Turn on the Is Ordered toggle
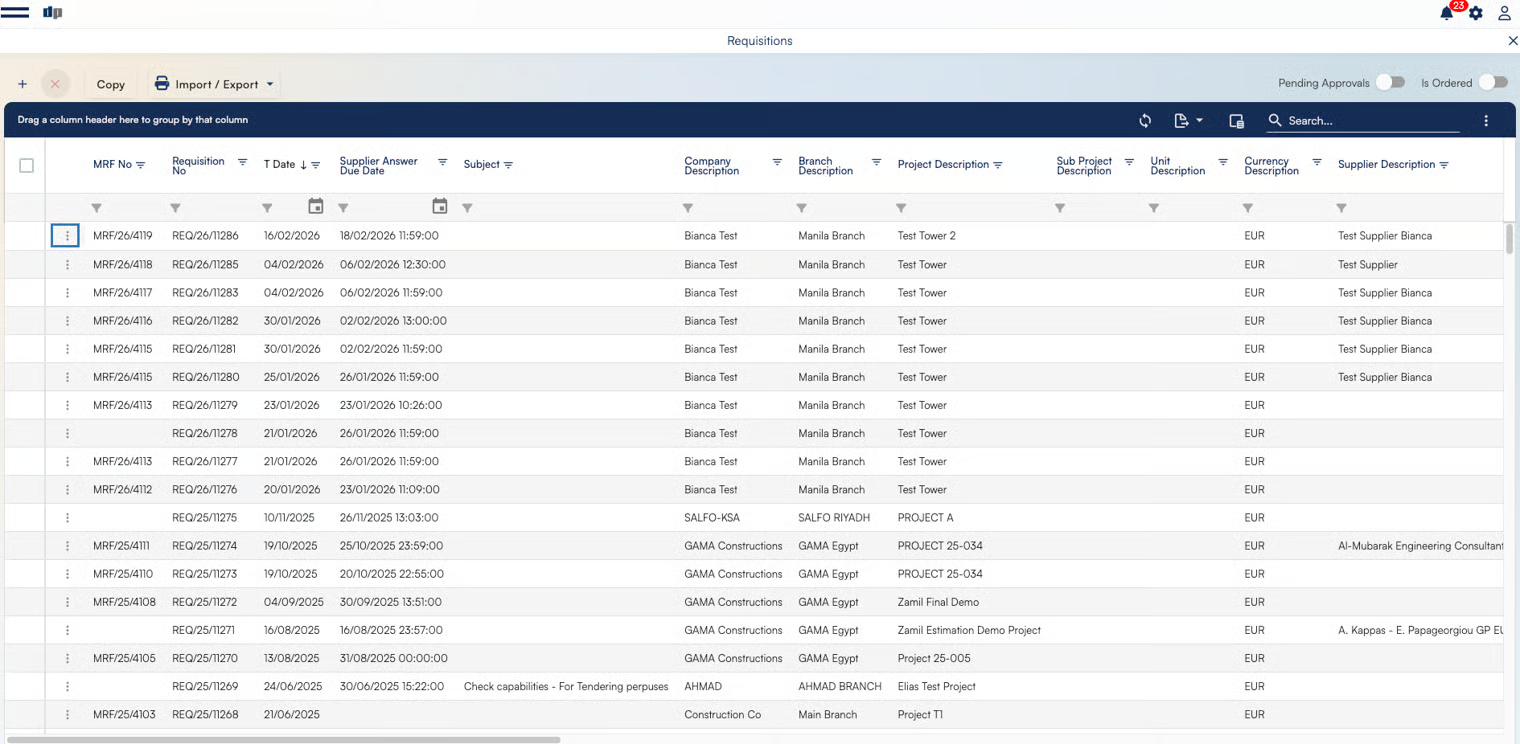1520x744 pixels. (1492, 83)
